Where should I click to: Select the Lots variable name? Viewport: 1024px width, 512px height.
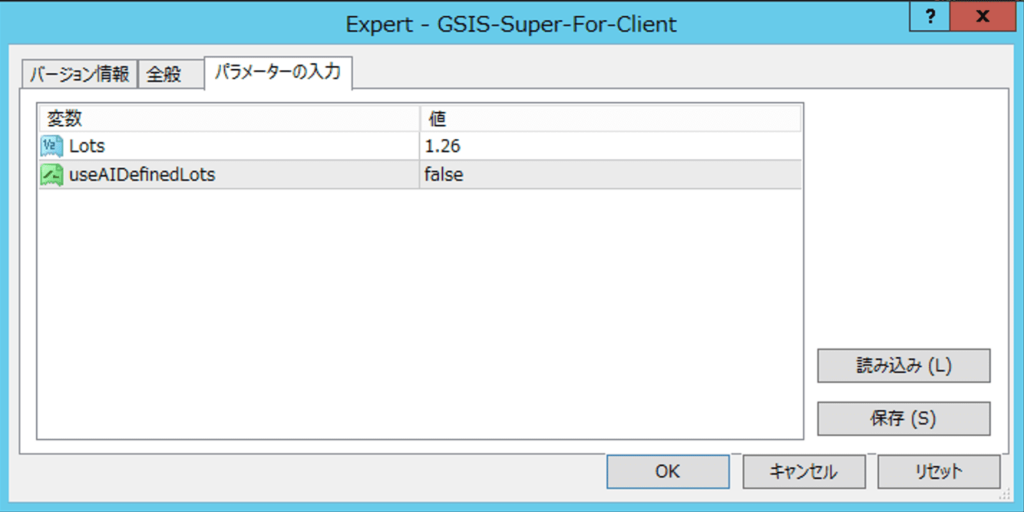coord(87,147)
